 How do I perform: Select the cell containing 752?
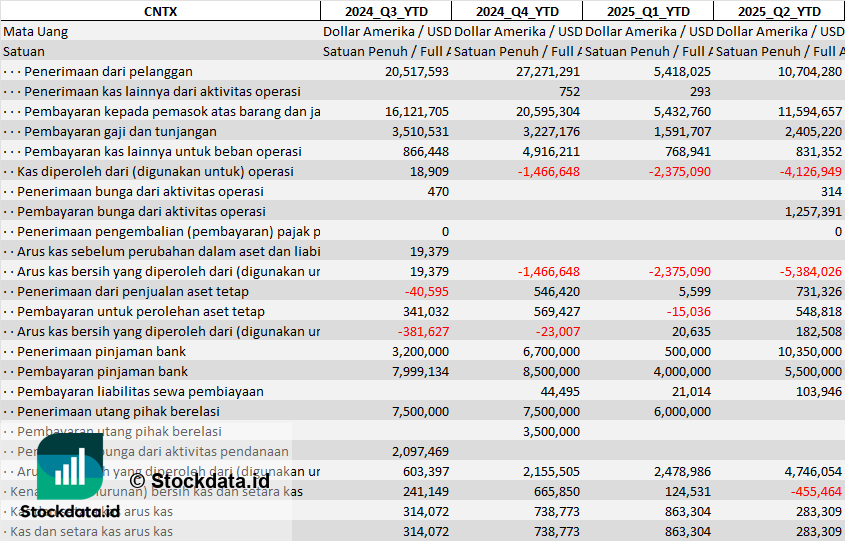(x=569, y=92)
